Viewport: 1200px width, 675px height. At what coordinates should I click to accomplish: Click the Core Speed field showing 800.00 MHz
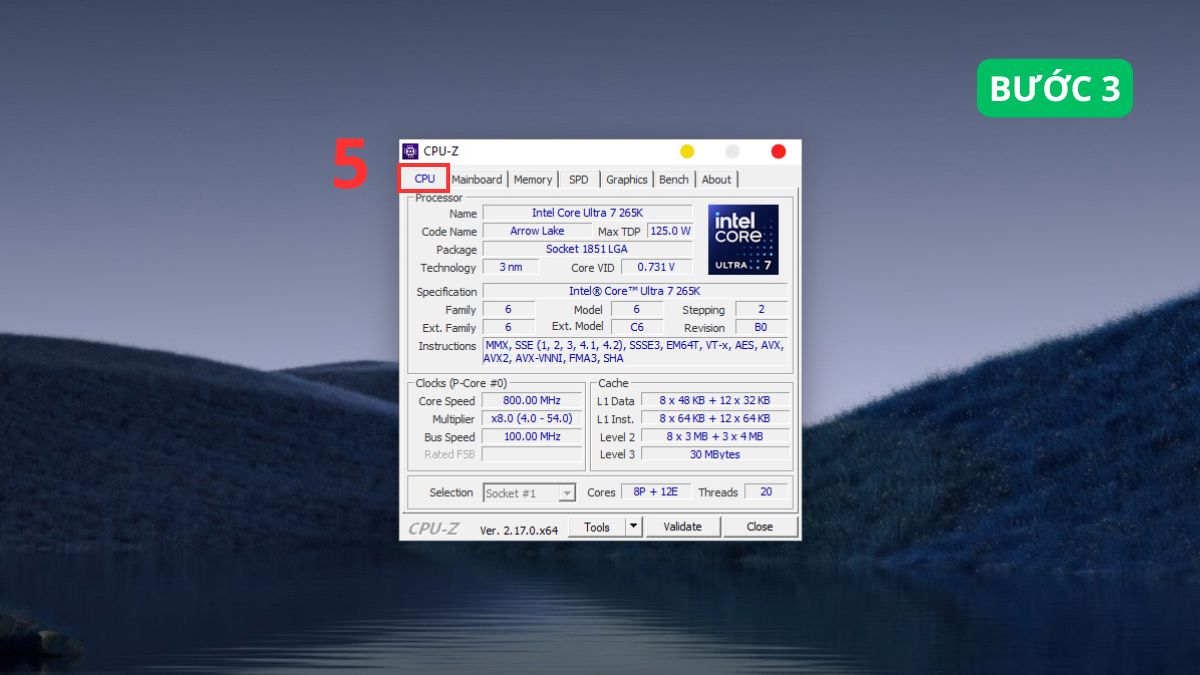click(531, 400)
